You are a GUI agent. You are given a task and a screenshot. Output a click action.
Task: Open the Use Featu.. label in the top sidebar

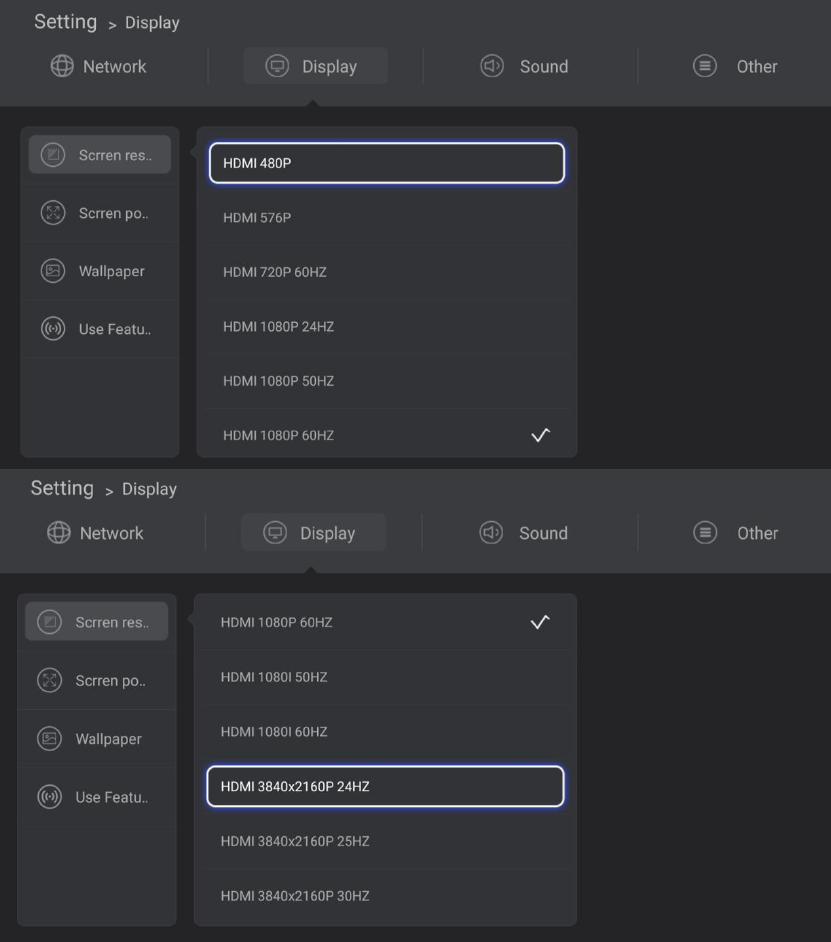[x=115, y=329]
